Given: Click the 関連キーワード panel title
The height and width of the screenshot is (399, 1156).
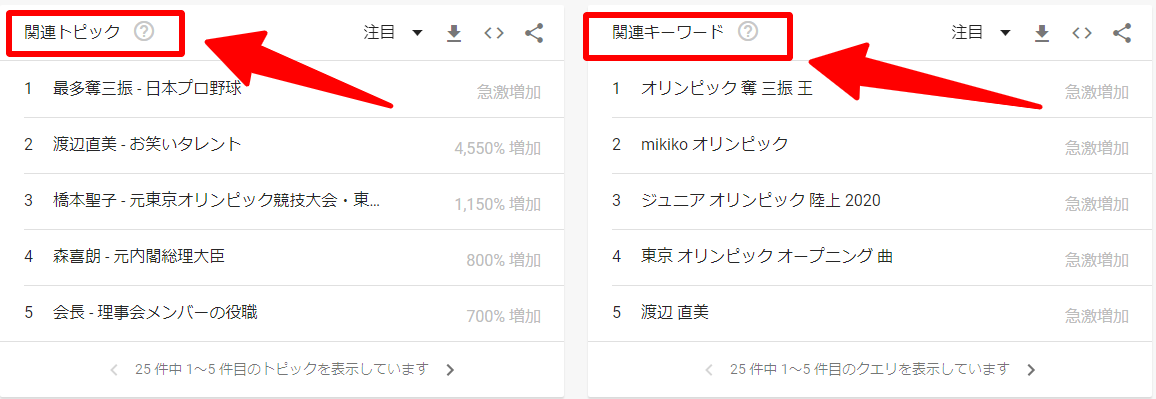Looking at the screenshot, I should 669,32.
